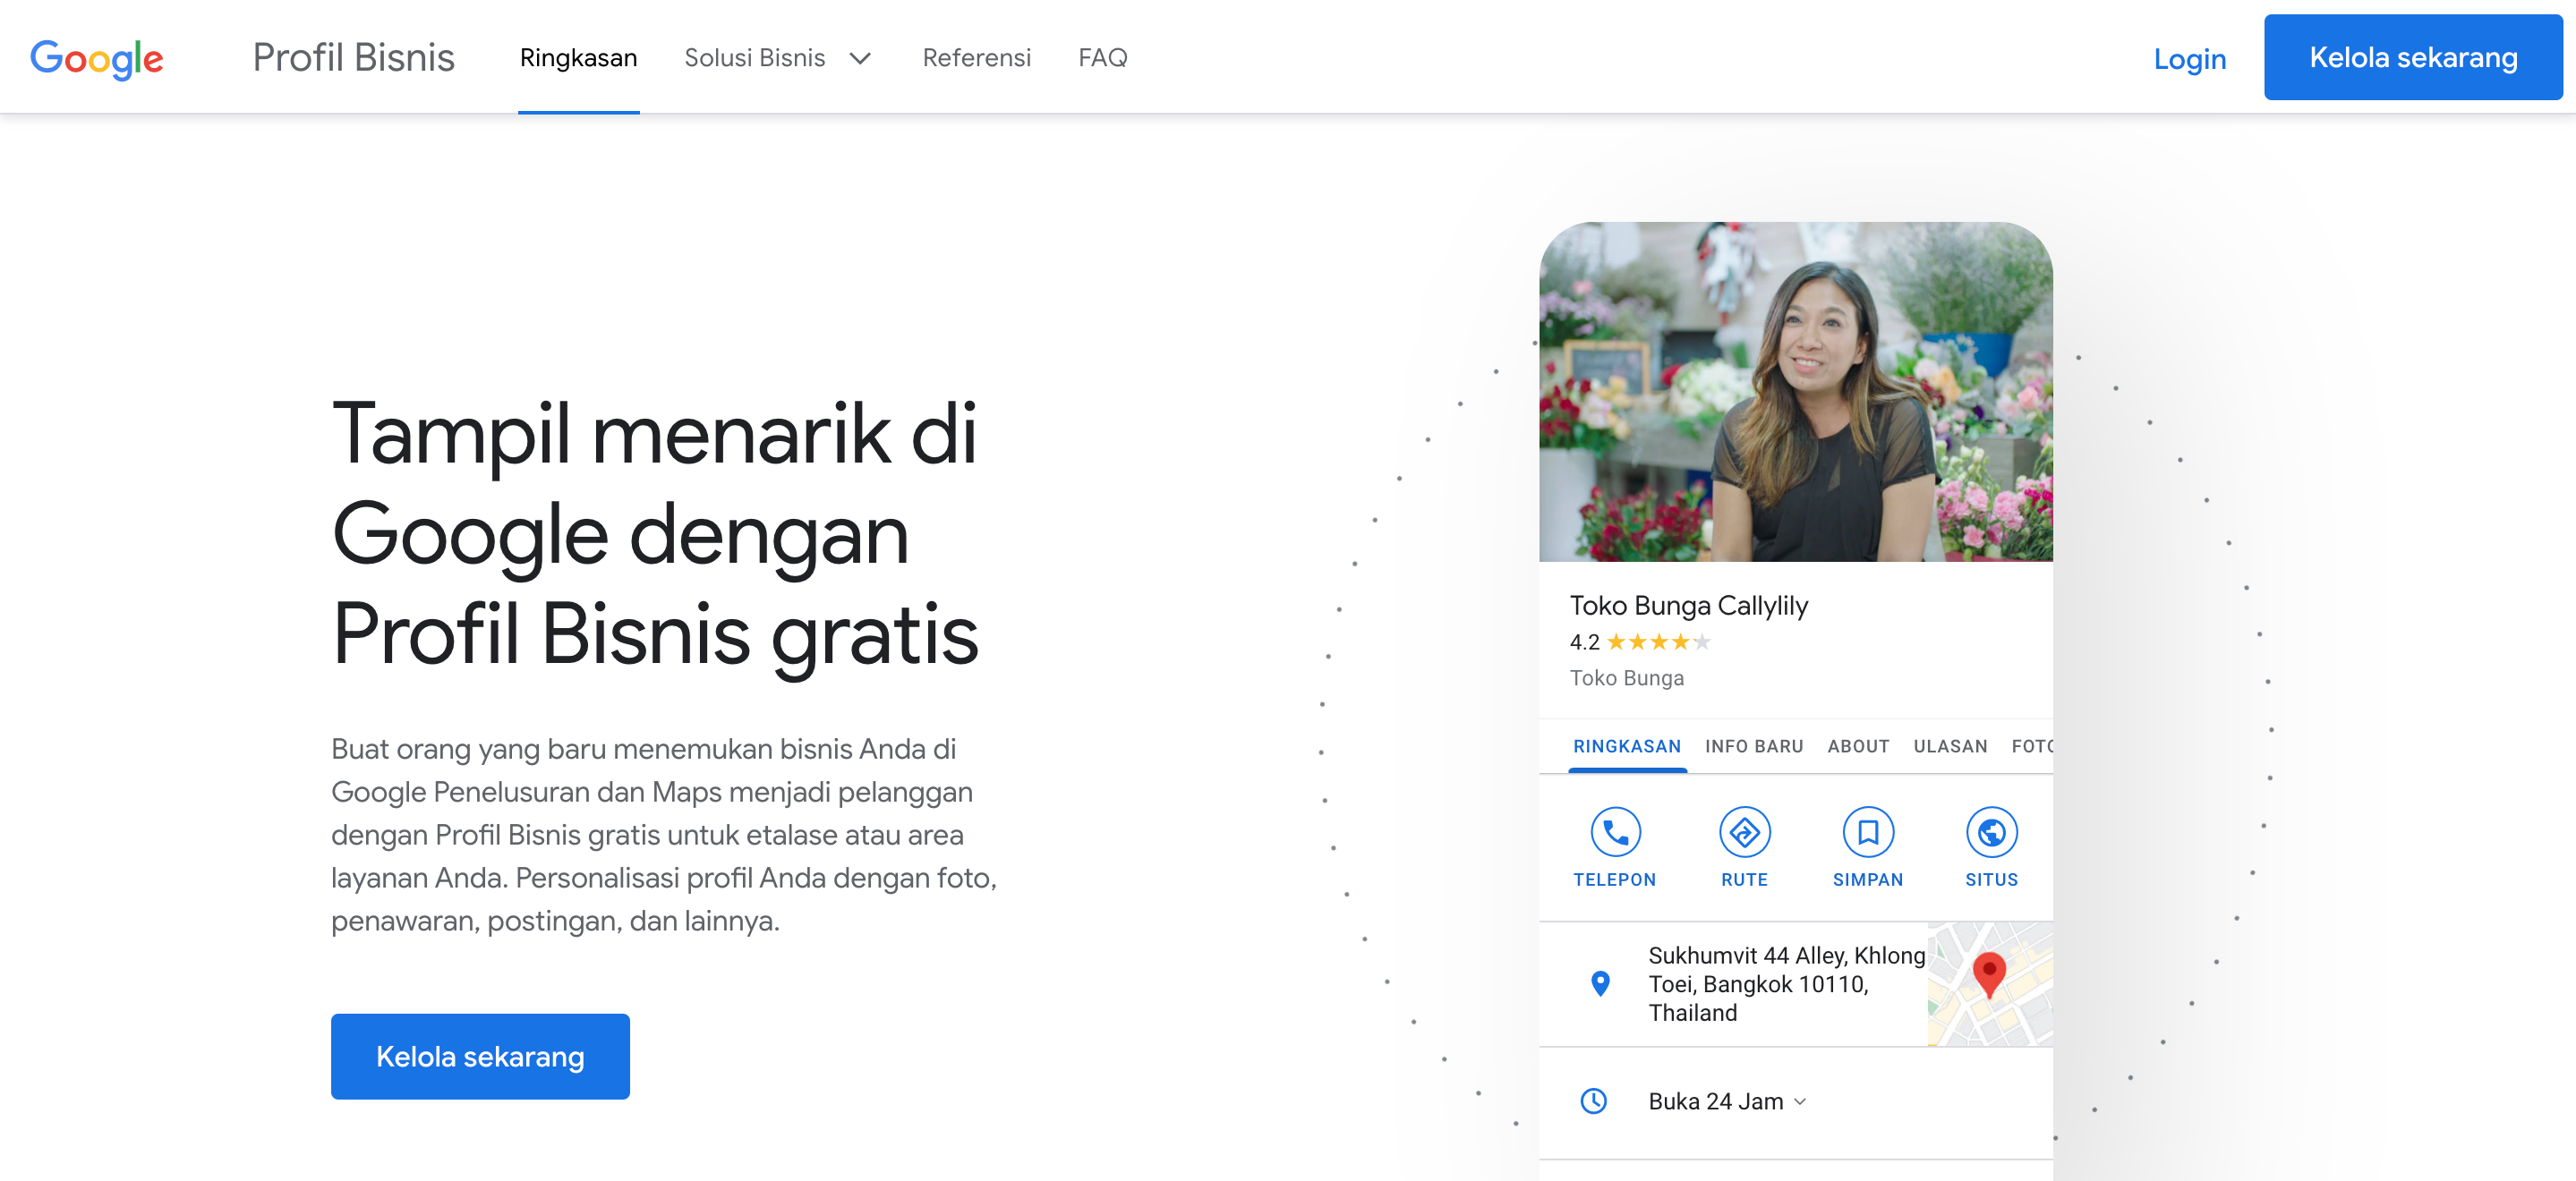
Task: Click Kelola sekarang button in header
Action: tap(2412, 58)
